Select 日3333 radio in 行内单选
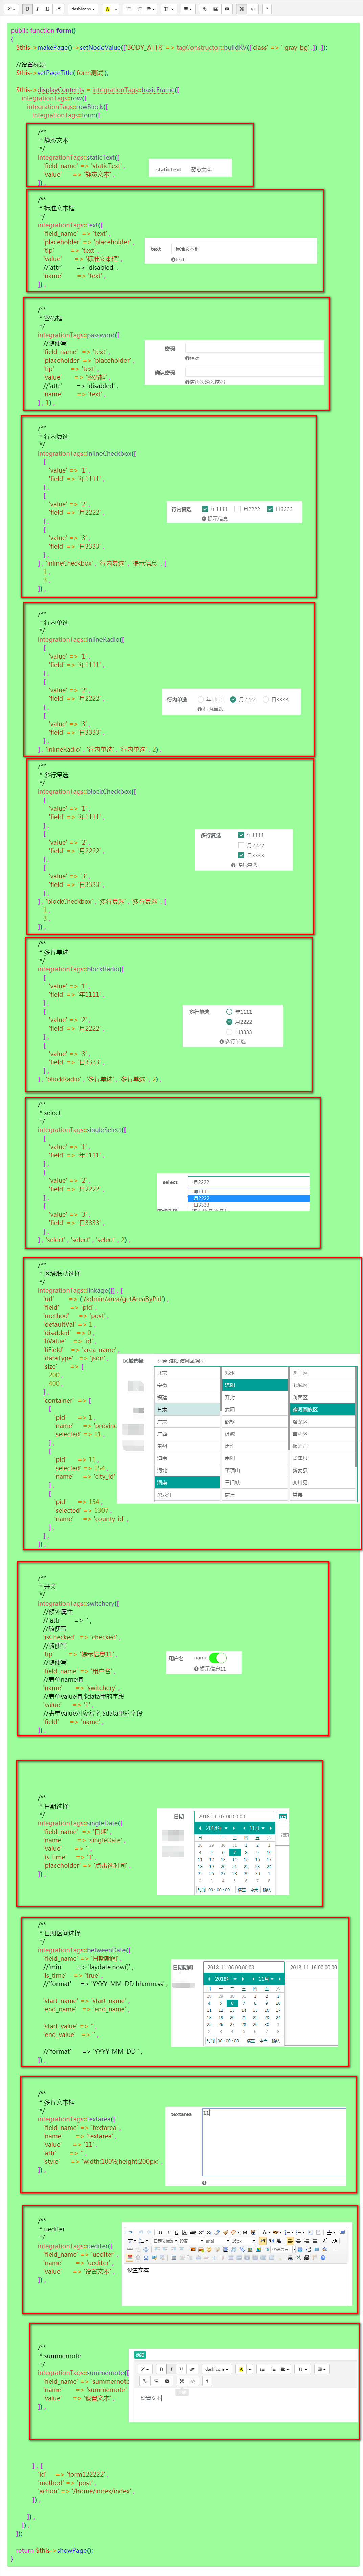363x2576 pixels. 266,699
